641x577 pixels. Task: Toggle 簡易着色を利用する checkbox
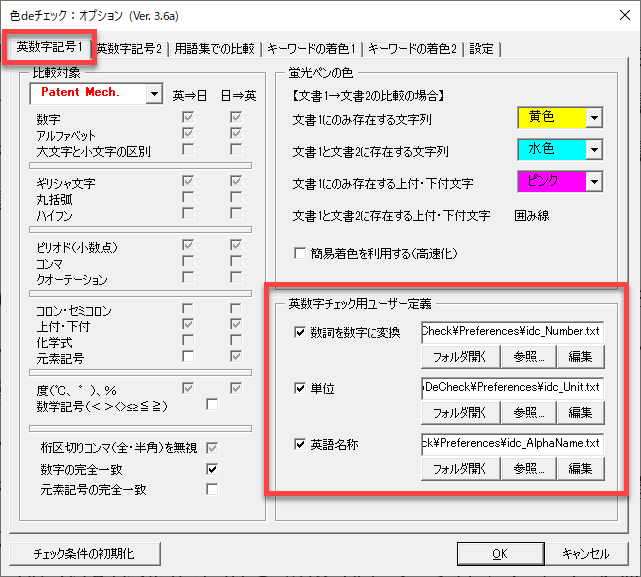click(300, 253)
